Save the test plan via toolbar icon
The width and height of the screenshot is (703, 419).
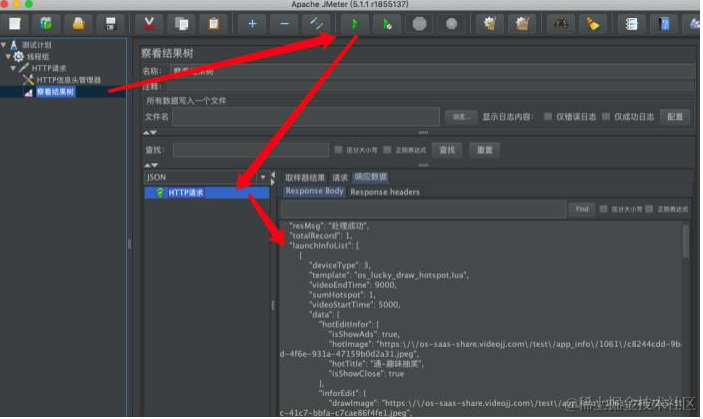click(111, 23)
